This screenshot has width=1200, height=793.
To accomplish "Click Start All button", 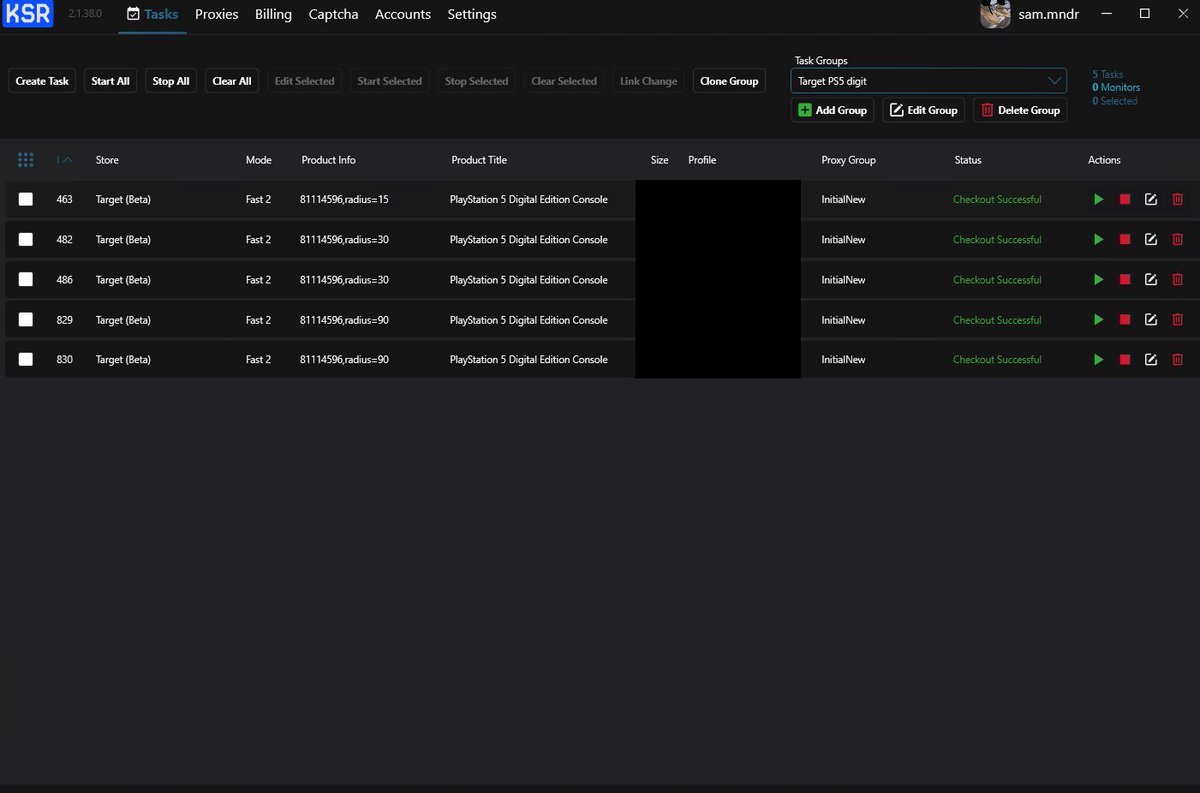I will tap(110, 81).
